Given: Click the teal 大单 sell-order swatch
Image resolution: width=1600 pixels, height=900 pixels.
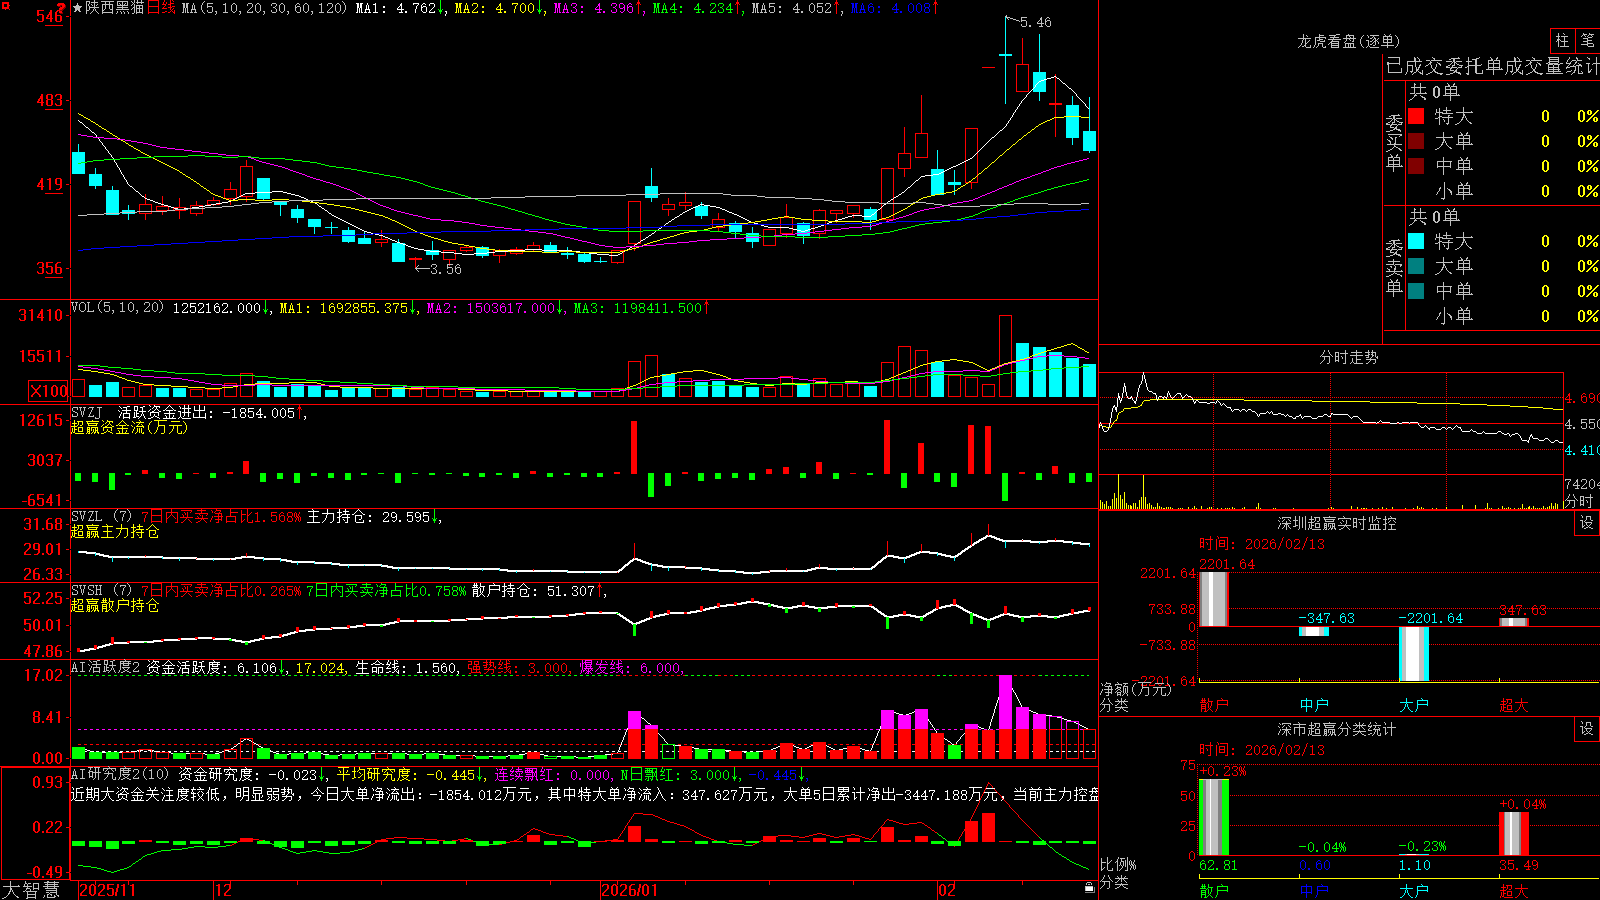Looking at the screenshot, I should [1416, 266].
